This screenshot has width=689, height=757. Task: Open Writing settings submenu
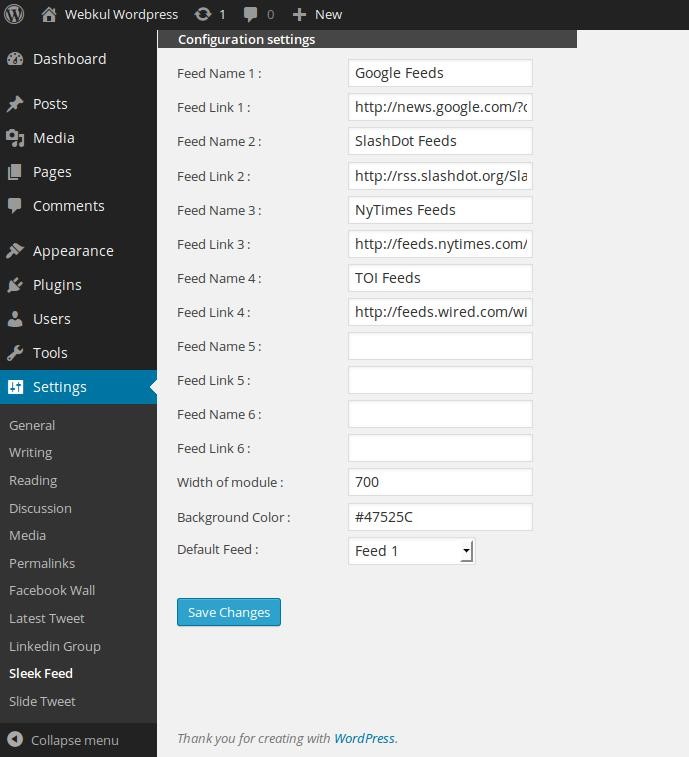(x=30, y=453)
